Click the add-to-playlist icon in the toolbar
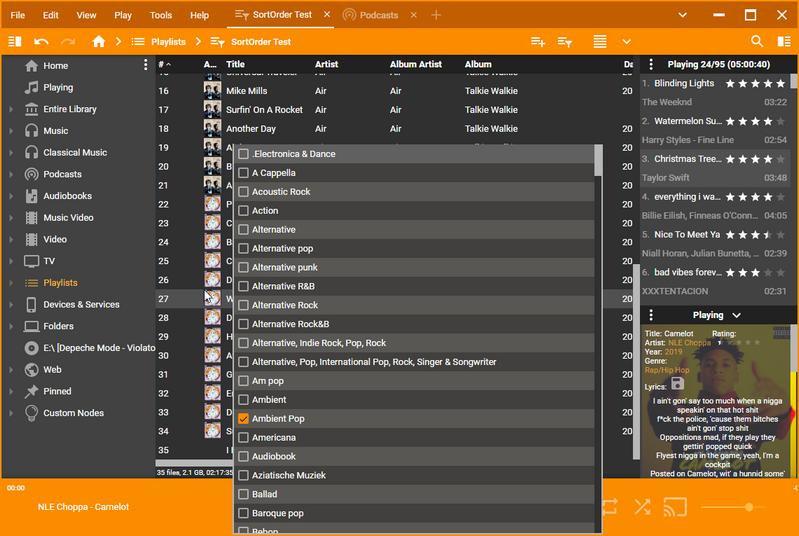 point(538,42)
